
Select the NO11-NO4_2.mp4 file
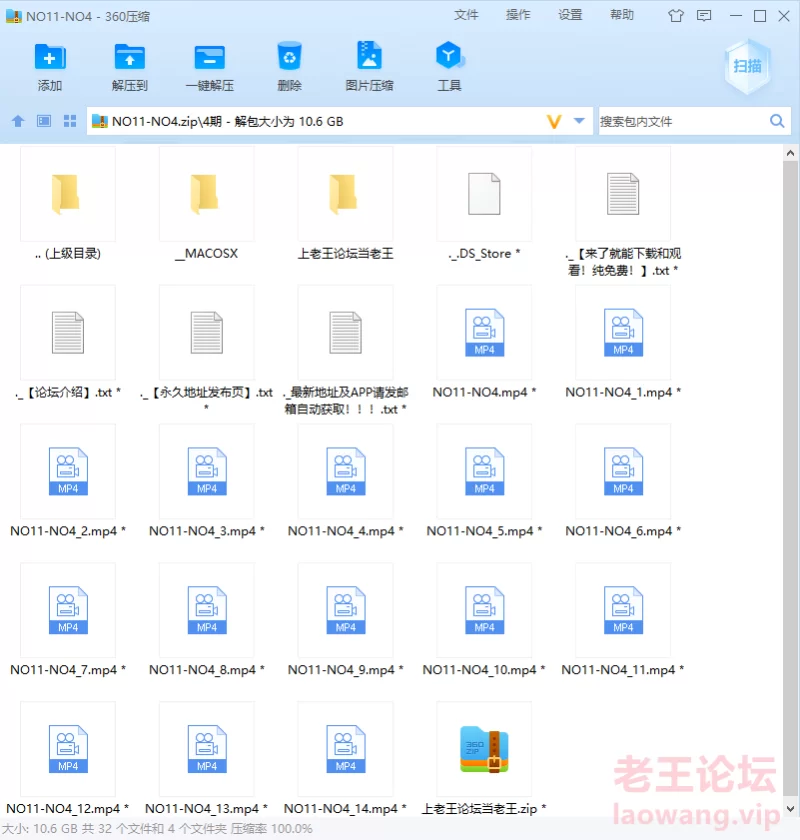point(68,481)
